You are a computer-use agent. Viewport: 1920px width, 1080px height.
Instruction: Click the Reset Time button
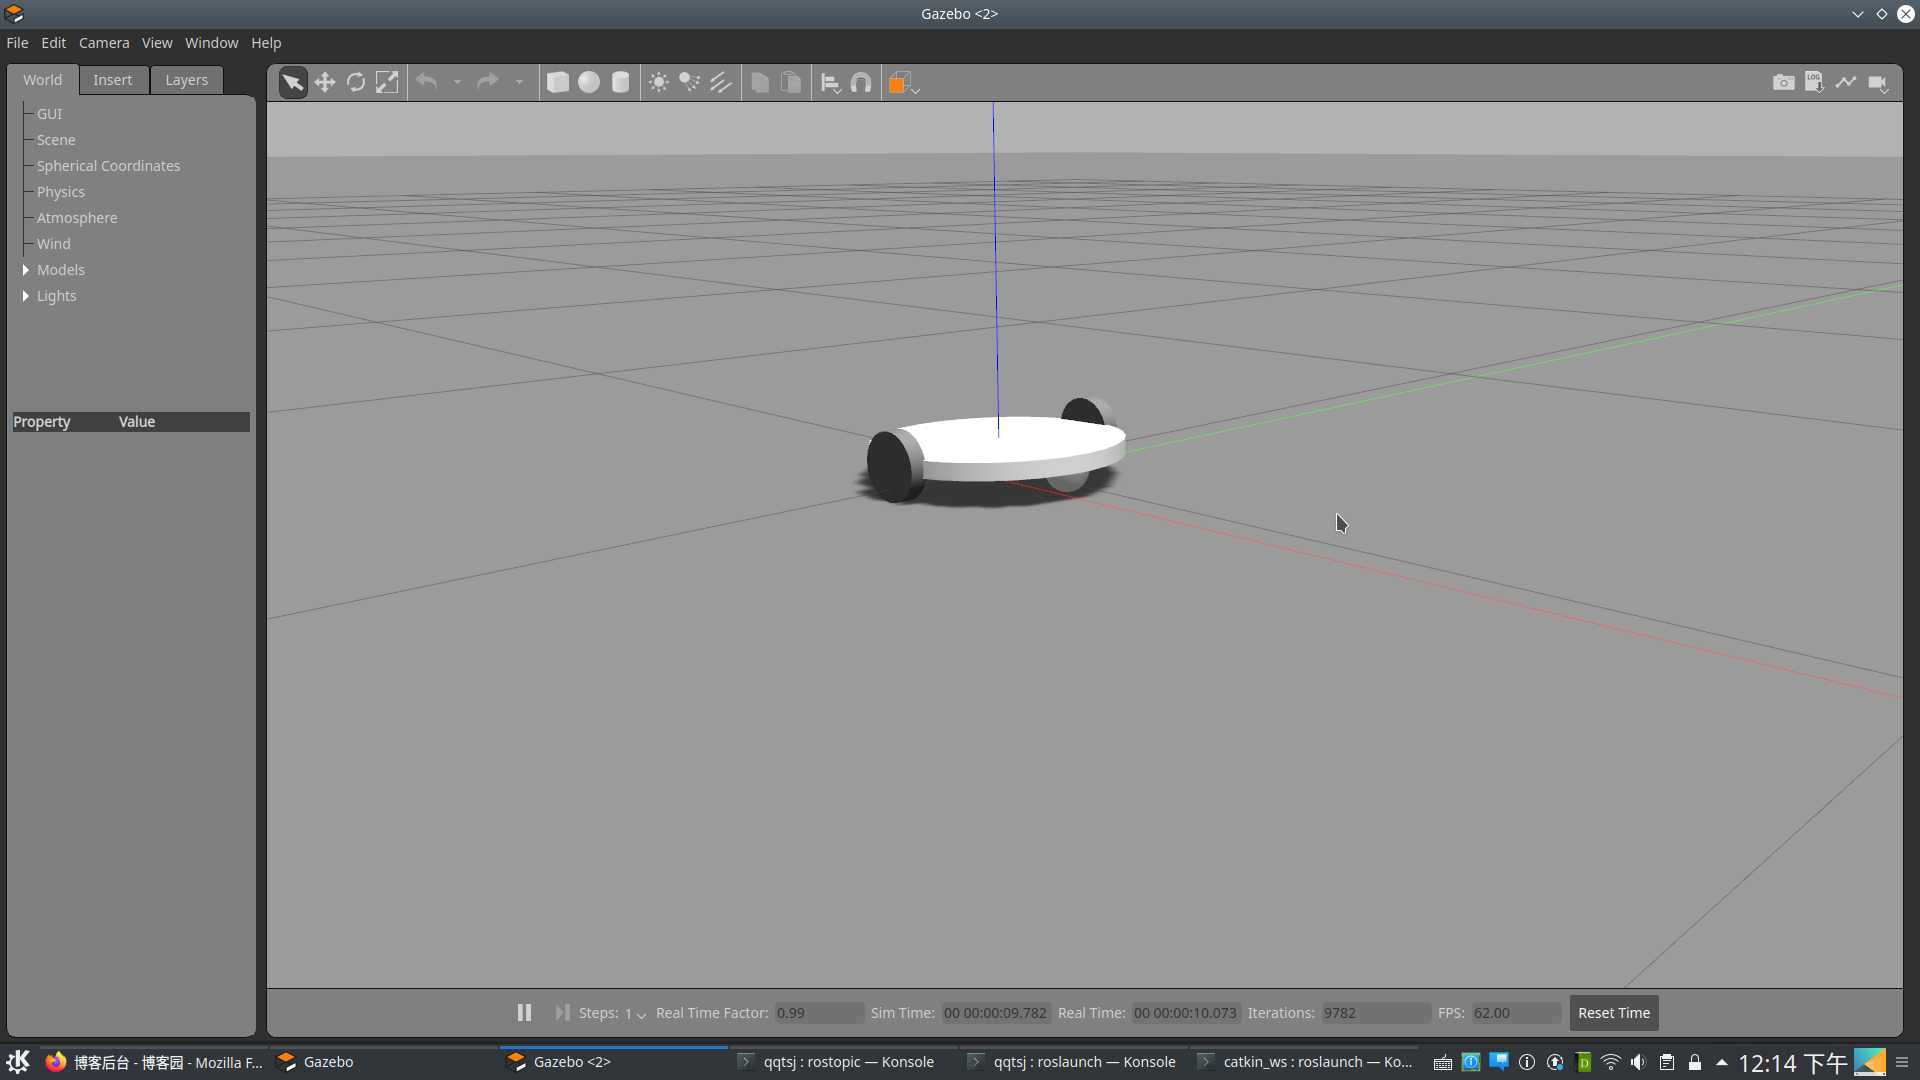(1613, 1013)
